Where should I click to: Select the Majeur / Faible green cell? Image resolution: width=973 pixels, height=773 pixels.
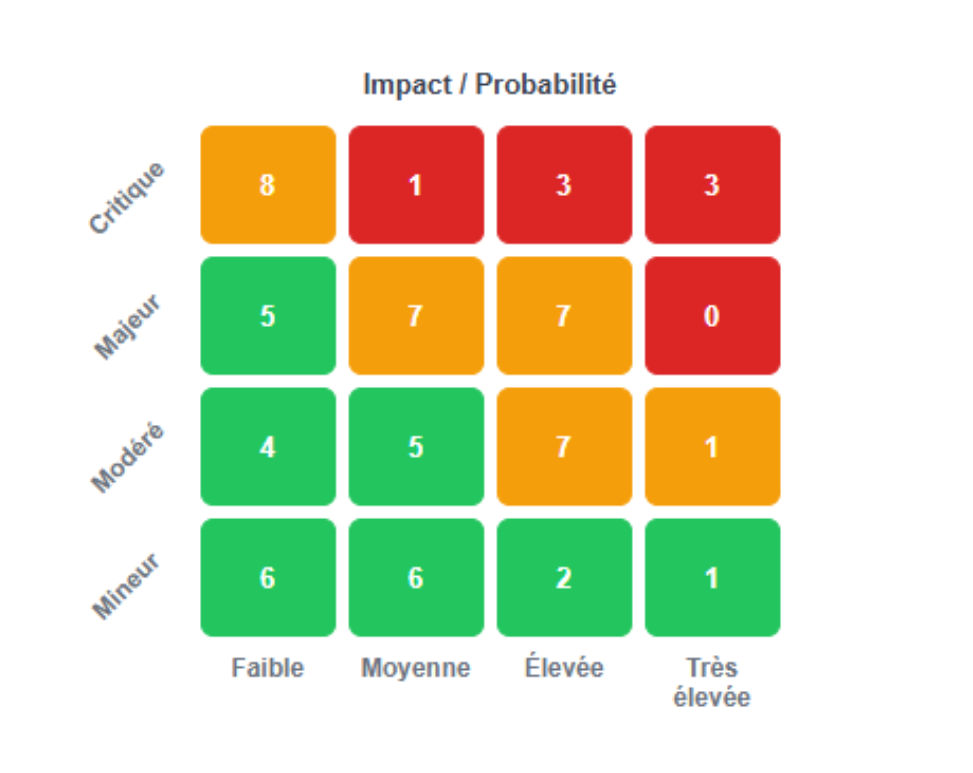click(x=268, y=316)
